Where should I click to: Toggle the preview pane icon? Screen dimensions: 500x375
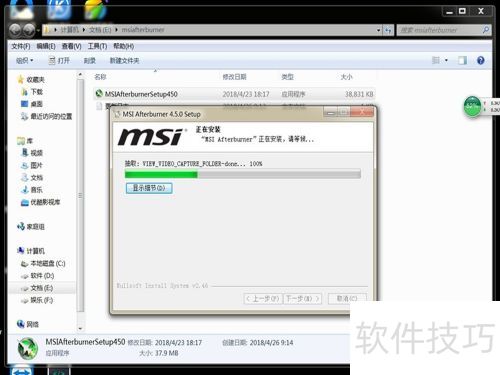pos(462,60)
